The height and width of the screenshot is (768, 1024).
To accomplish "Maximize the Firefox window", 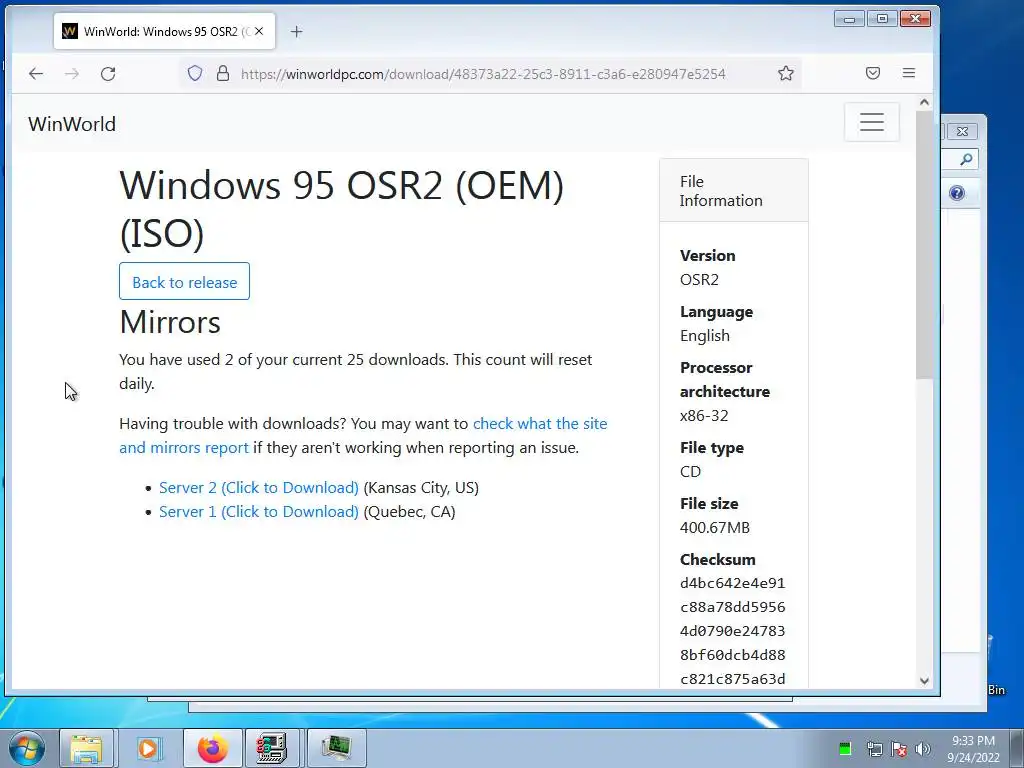I will (882, 19).
